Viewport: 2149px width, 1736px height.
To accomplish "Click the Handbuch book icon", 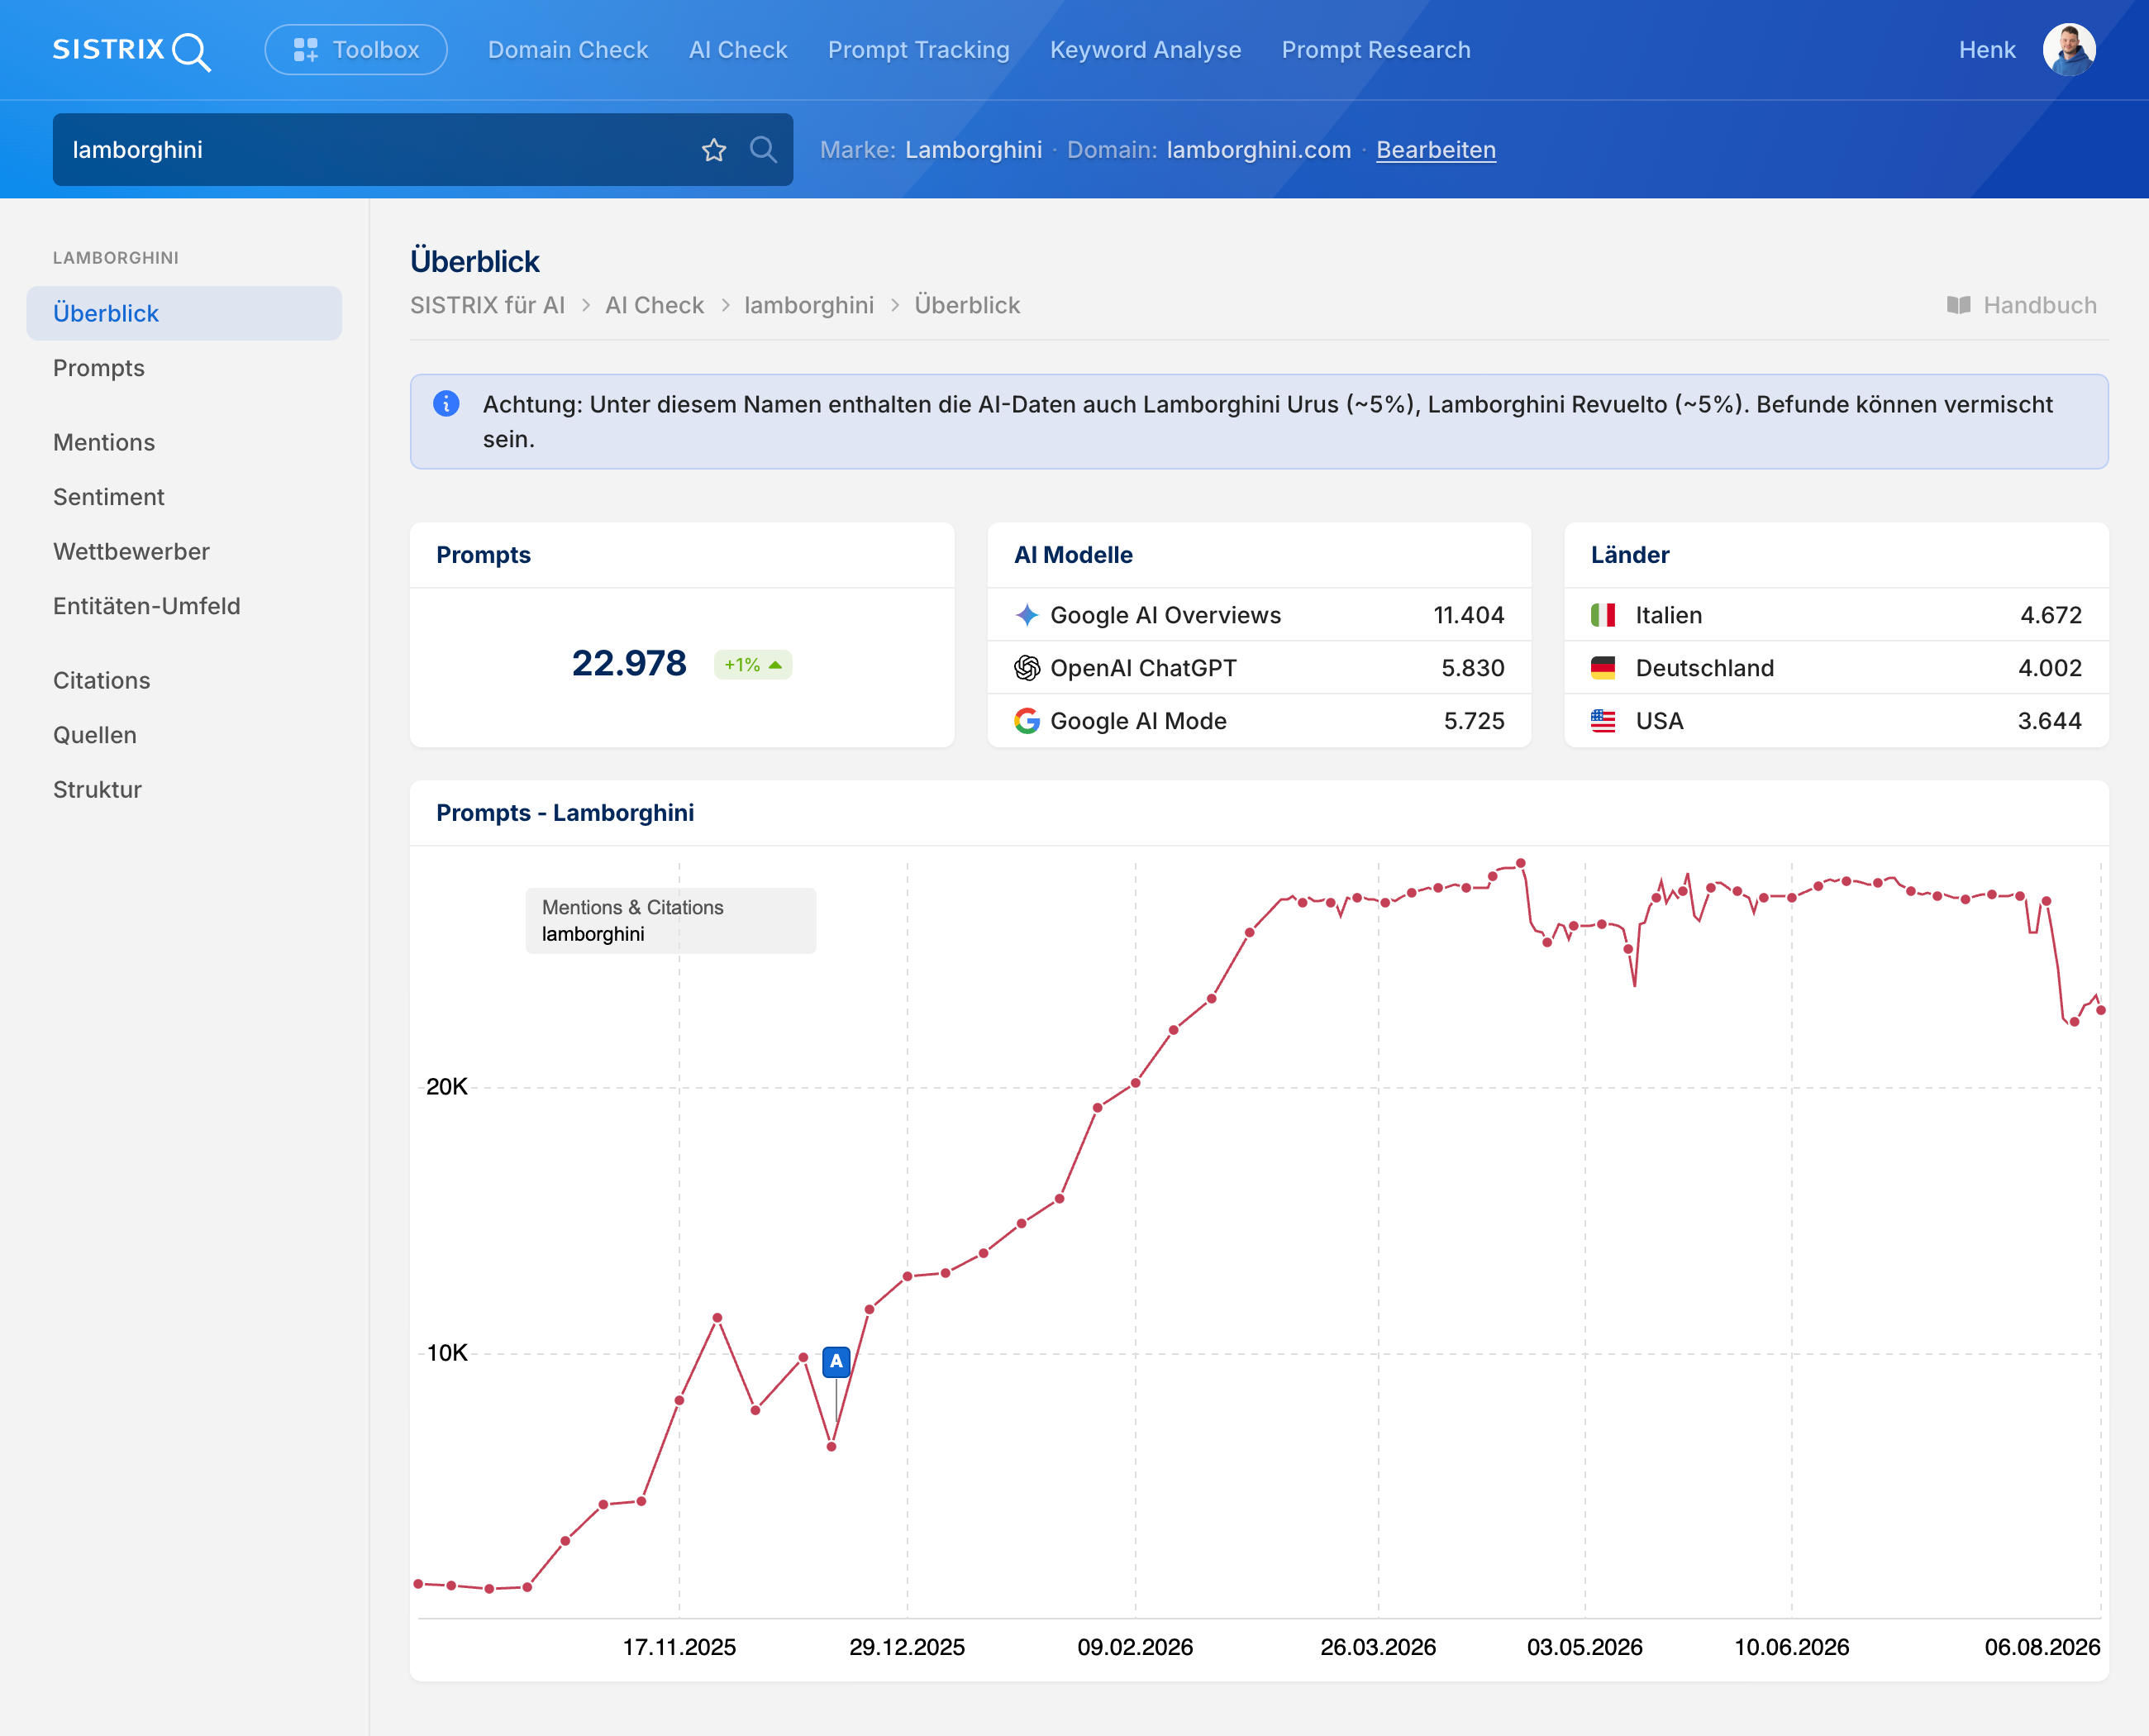I will click(x=1958, y=305).
